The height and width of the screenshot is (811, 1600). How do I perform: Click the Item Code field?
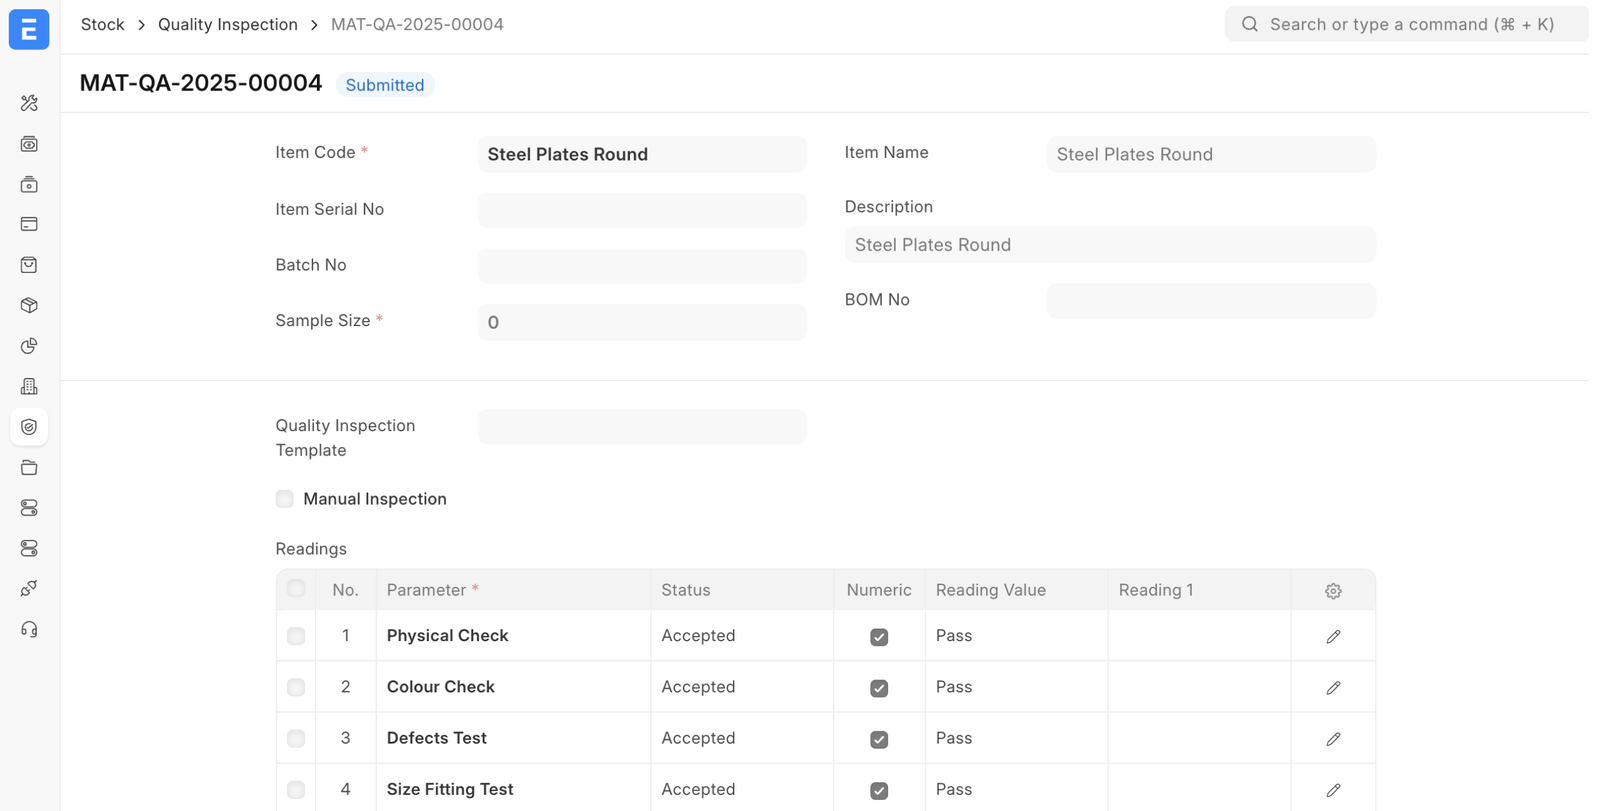[641, 154]
